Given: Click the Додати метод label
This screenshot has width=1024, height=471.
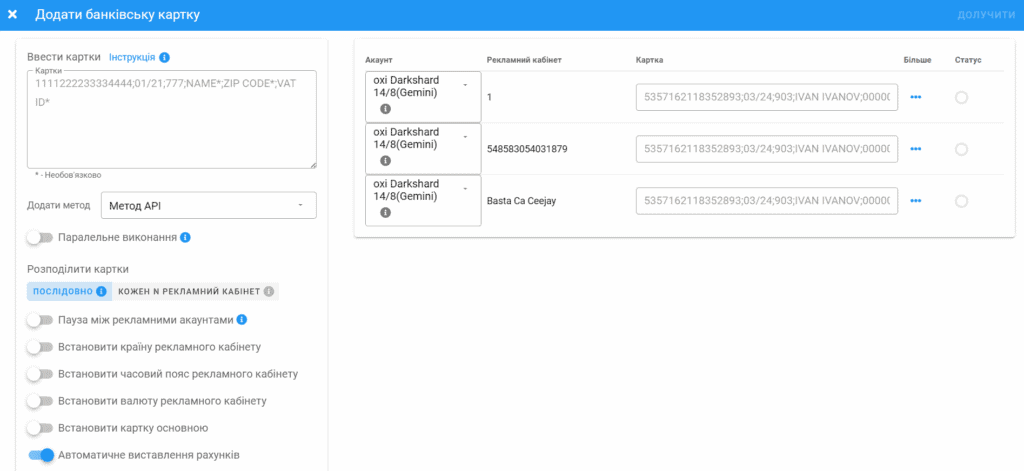Looking at the screenshot, I should pyautogui.click(x=59, y=205).
